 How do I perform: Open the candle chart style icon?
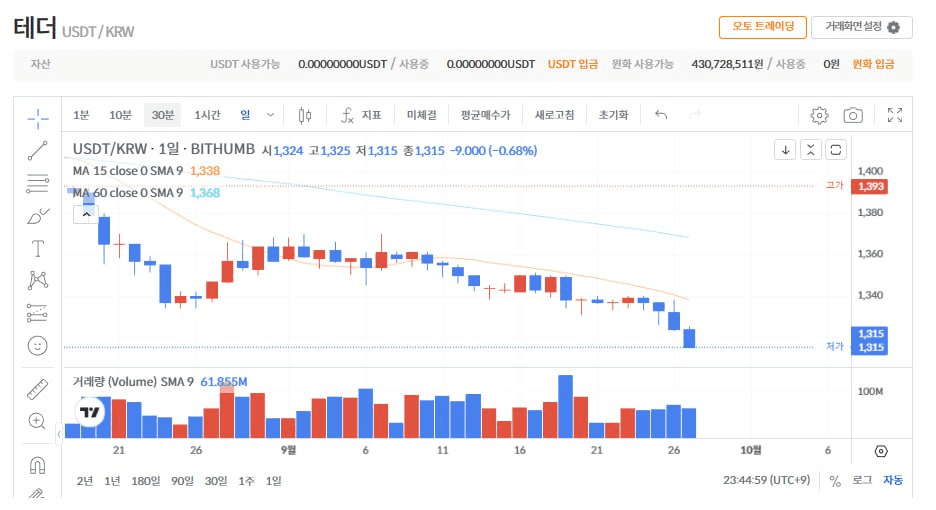tap(304, 115)
